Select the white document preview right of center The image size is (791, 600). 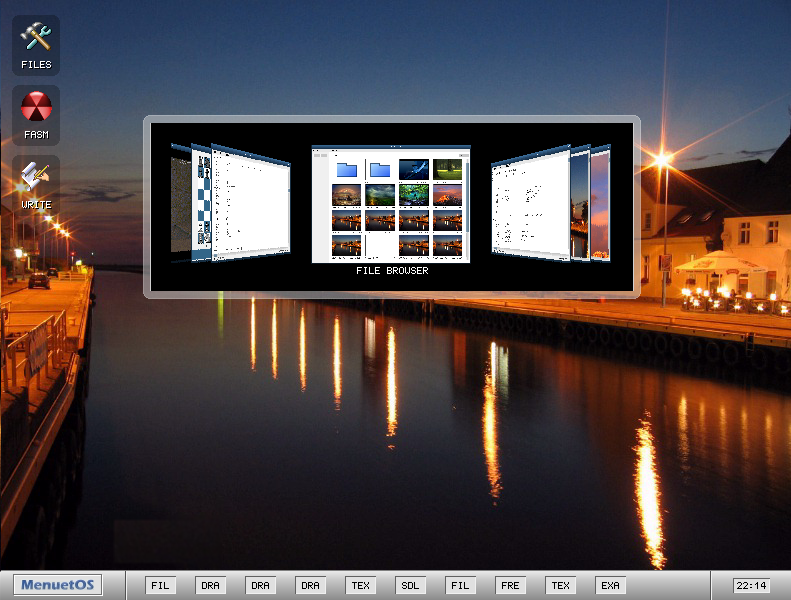528,205
